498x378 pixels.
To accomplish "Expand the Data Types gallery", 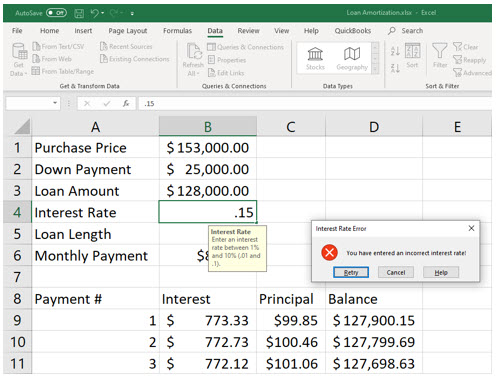I will tap(375, 69).
